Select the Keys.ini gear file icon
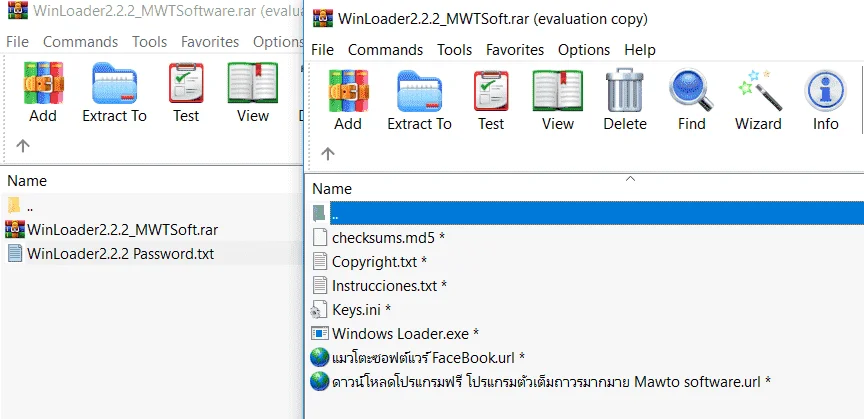The height and width of the screenshot is (419, 864). click(x=319, y=309)
